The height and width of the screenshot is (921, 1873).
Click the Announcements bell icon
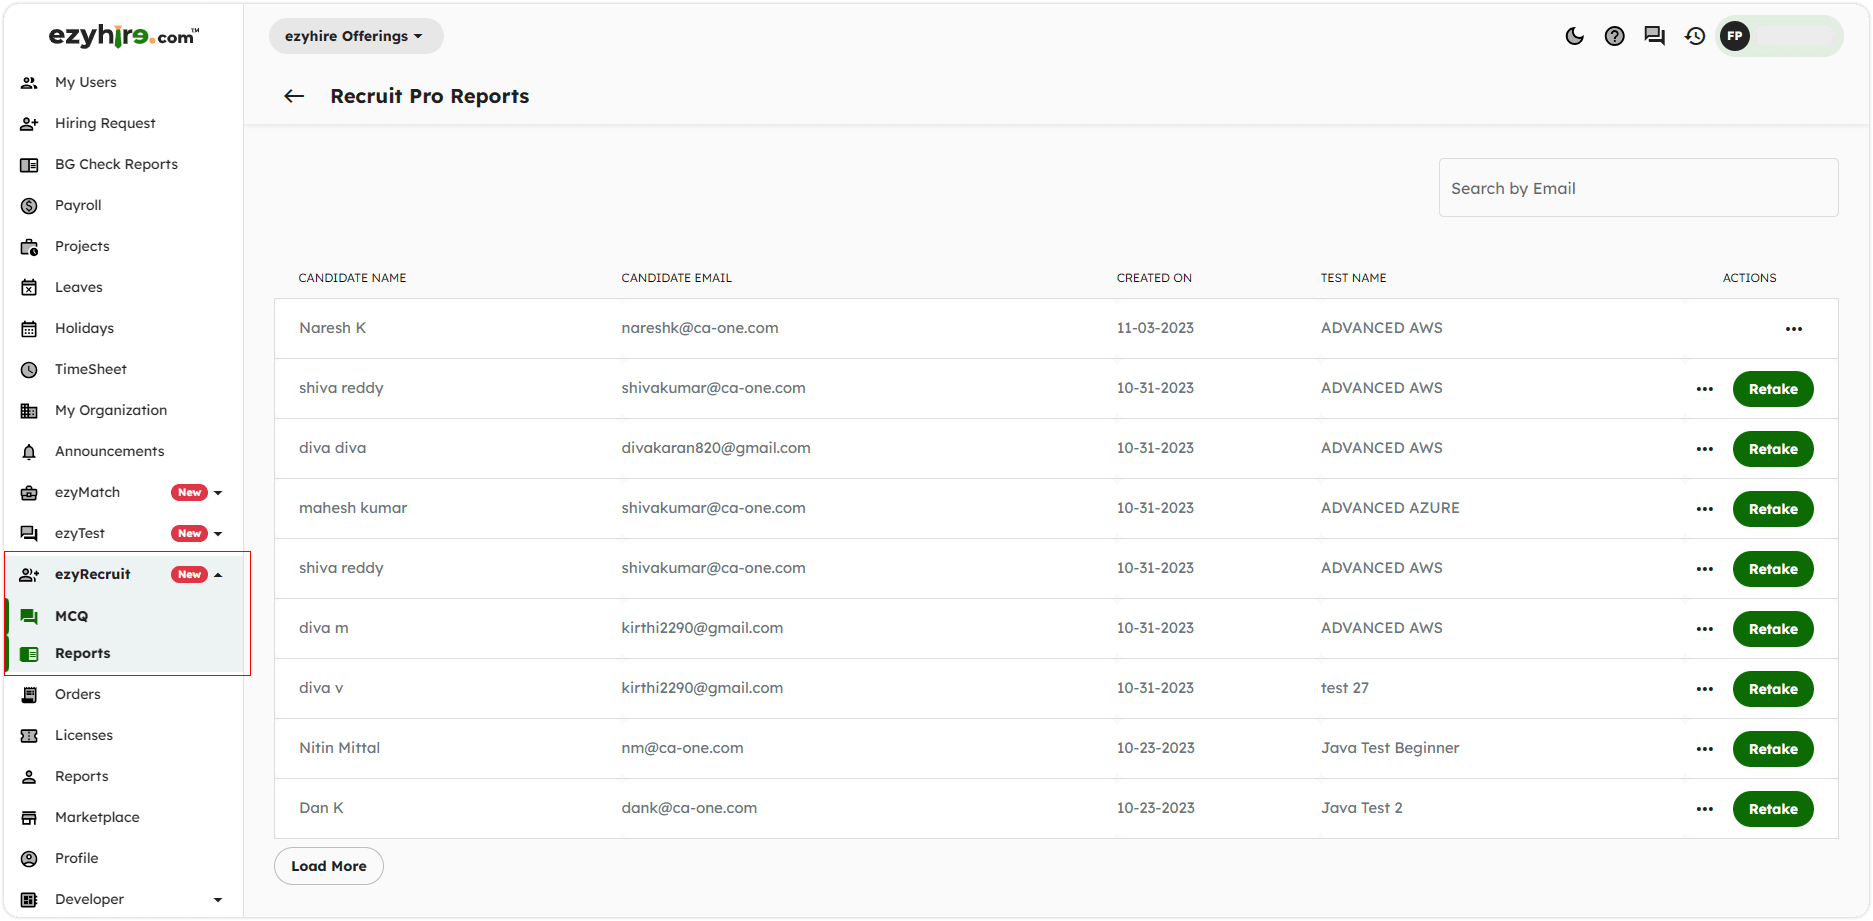pos(29,451)
